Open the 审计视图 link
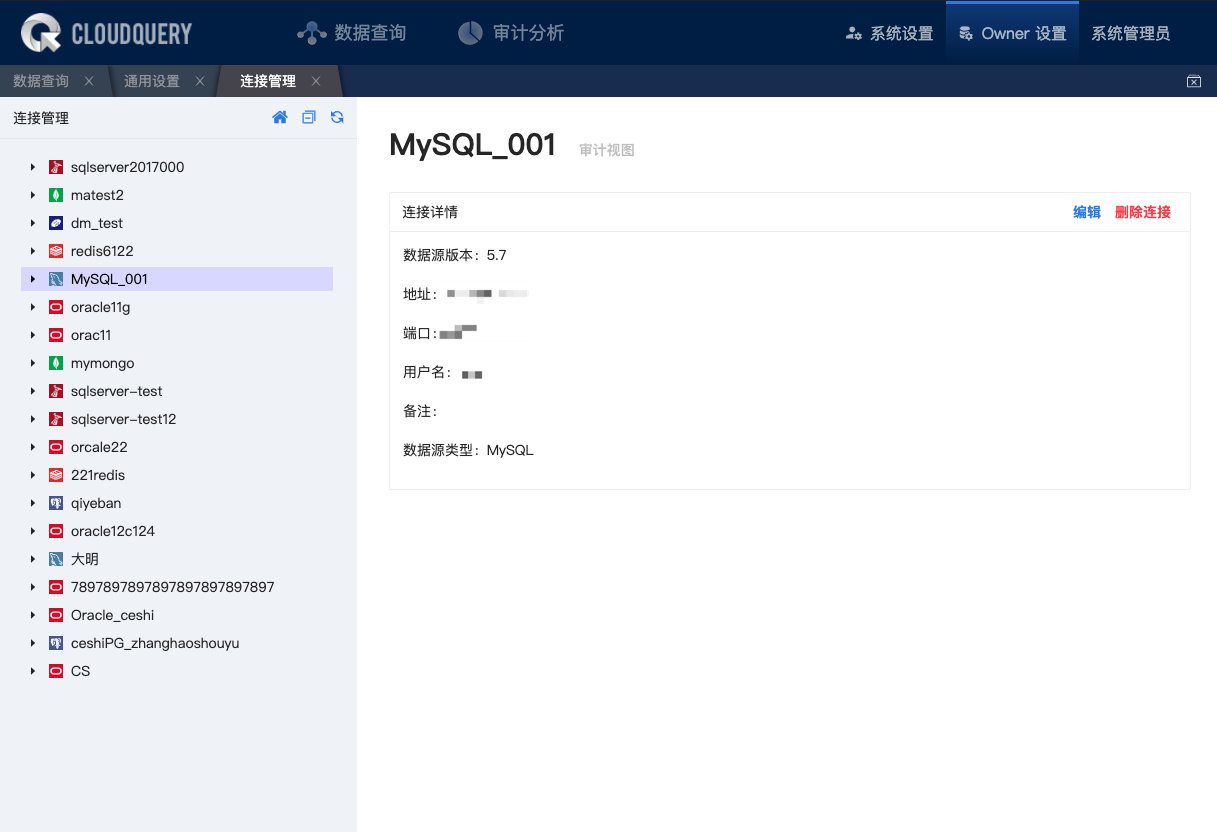 click(607, 150)
